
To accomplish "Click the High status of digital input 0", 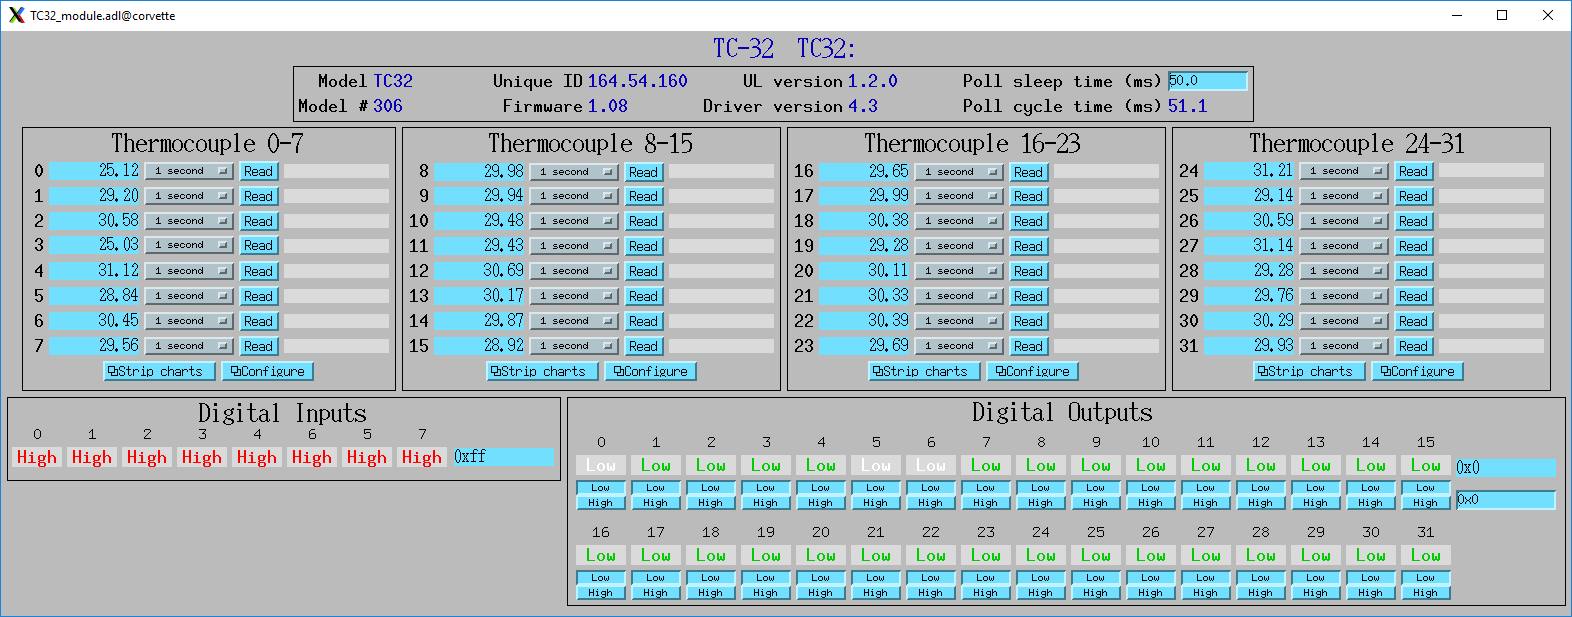I will pyautogui.click(x=37, y=457).
